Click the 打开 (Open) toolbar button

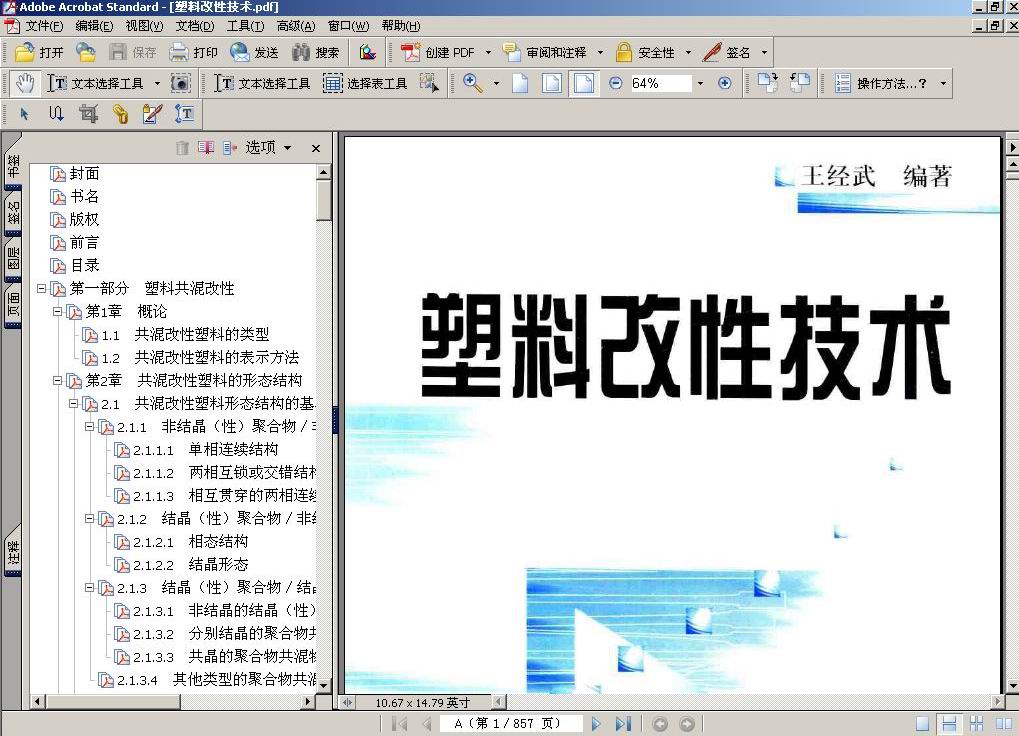point(39,52)
